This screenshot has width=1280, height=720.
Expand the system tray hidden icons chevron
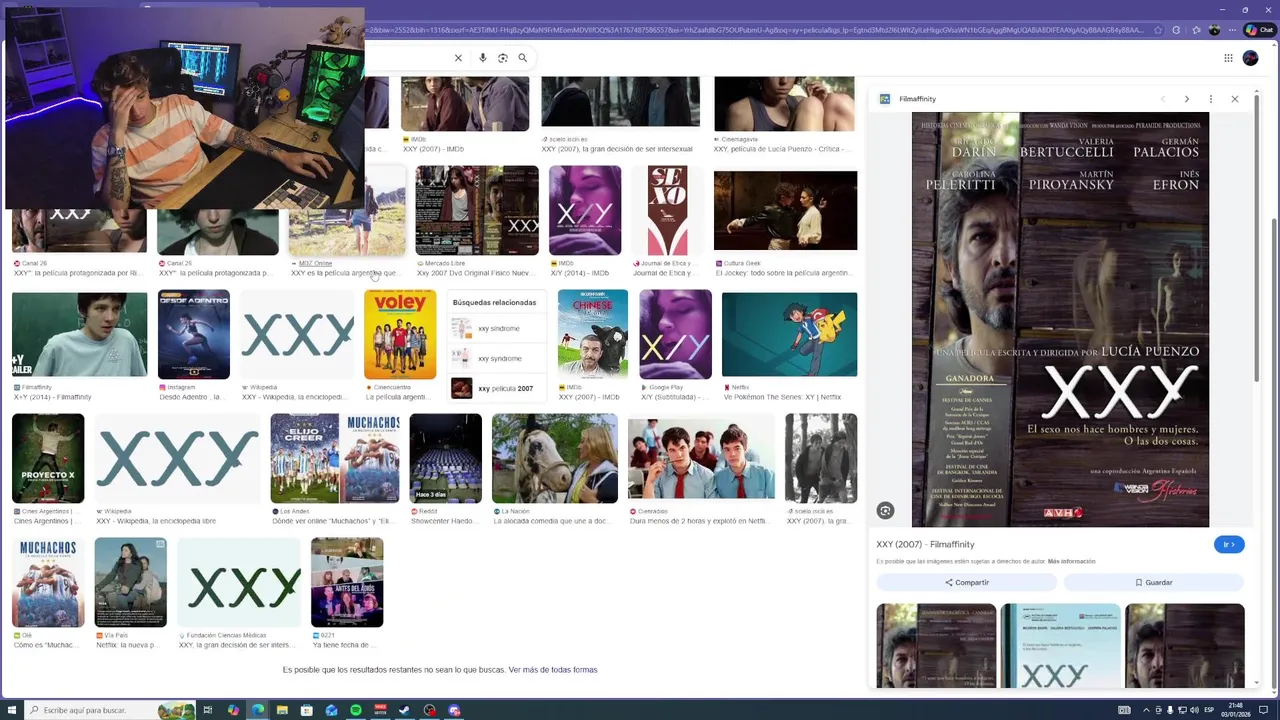(x=1146, y=710)
